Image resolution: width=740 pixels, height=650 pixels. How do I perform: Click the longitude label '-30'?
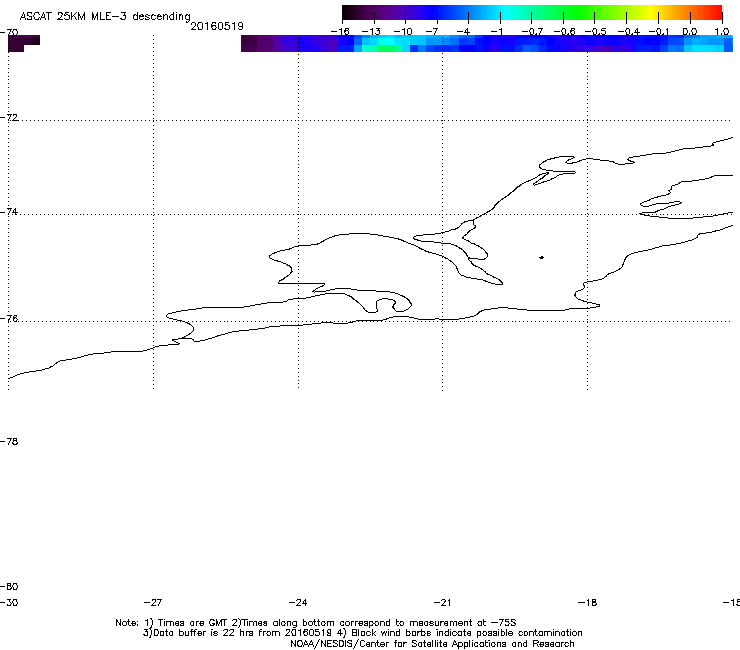9,602
